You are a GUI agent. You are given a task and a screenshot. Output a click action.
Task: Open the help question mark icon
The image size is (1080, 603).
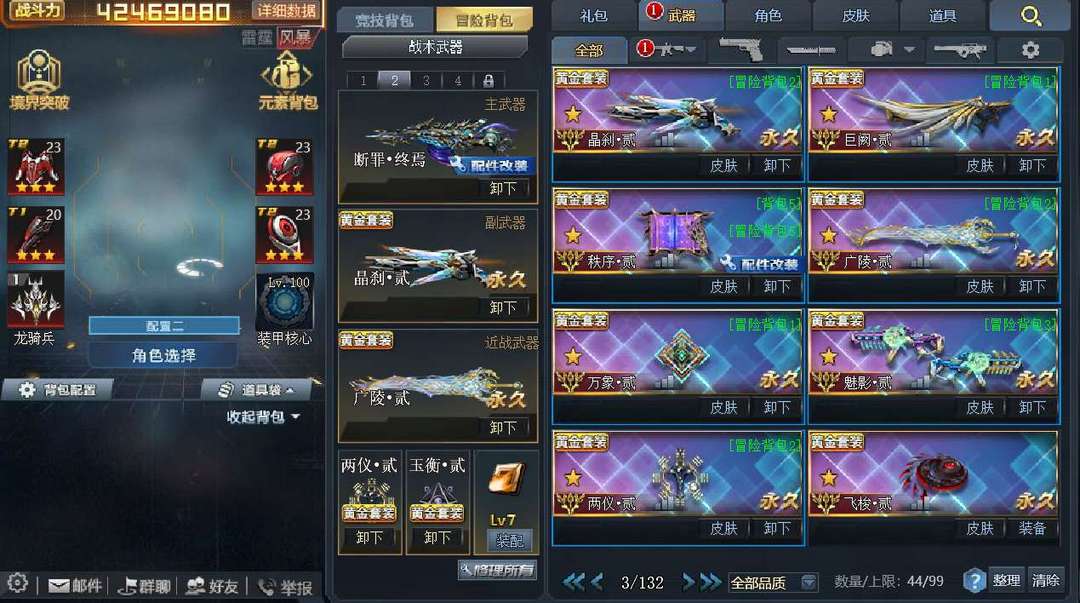[974, 581]
